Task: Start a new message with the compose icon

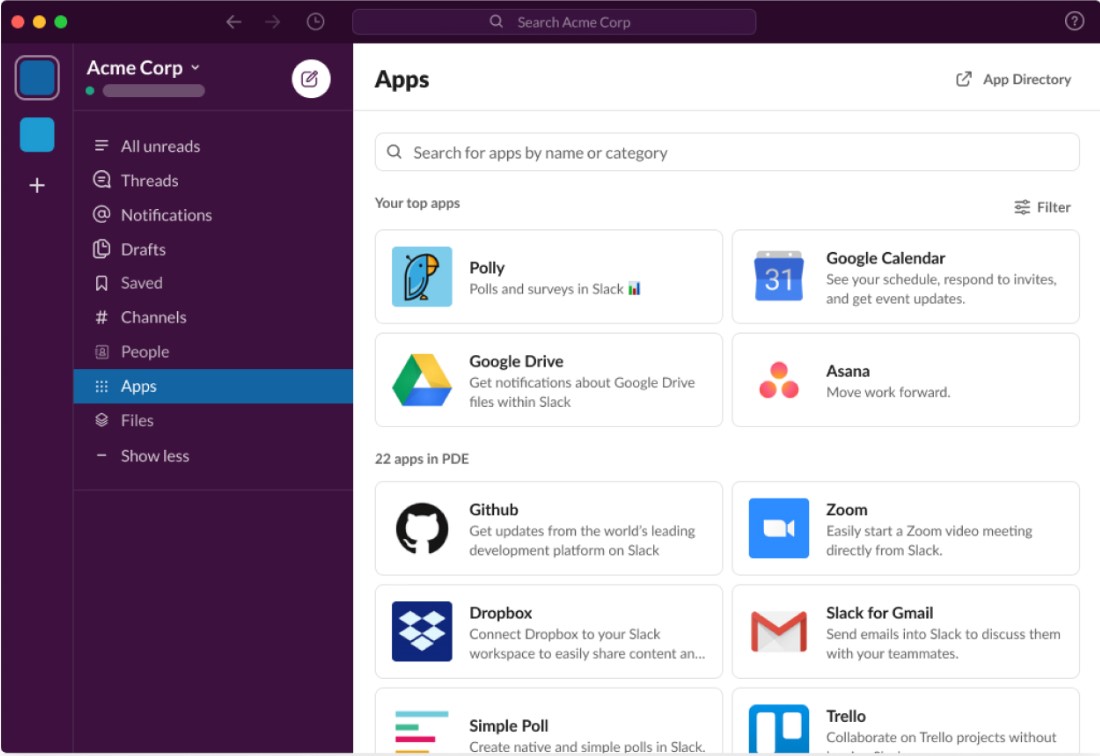Action: click(x=308, y=78)
